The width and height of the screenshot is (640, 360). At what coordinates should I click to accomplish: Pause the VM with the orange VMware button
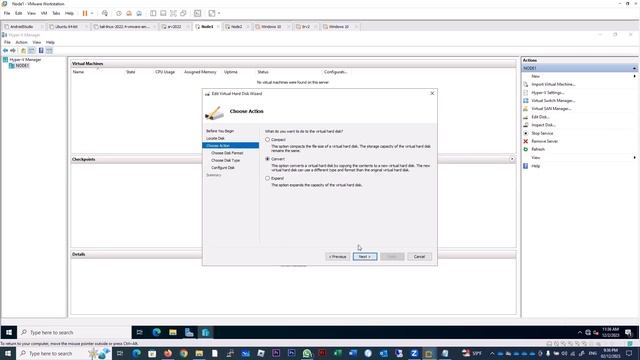85,13
